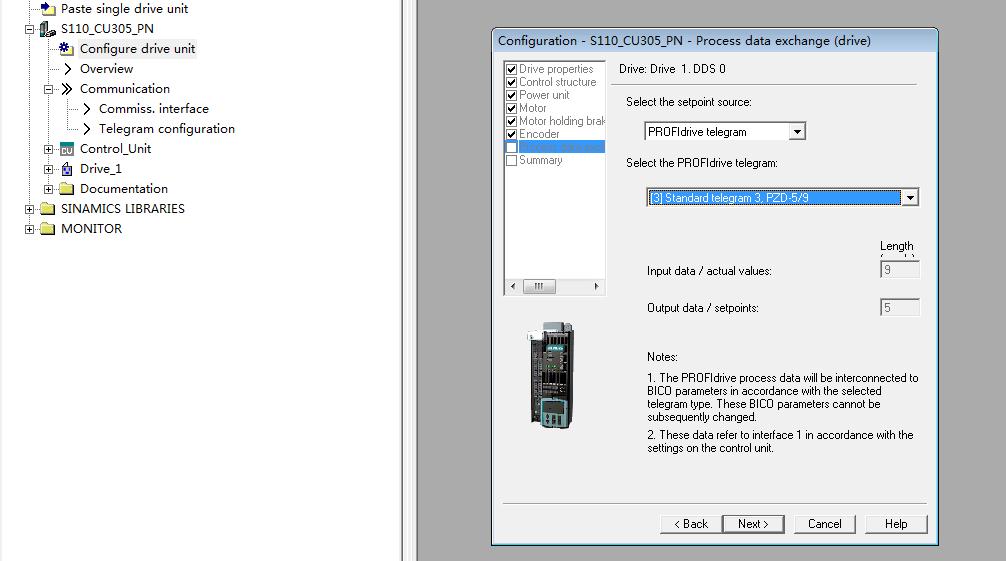Image resolution: width=1006 pixels, height=561 pixels.
Task: Click the drive unit picture in the wizard
Action: (551, 375)
